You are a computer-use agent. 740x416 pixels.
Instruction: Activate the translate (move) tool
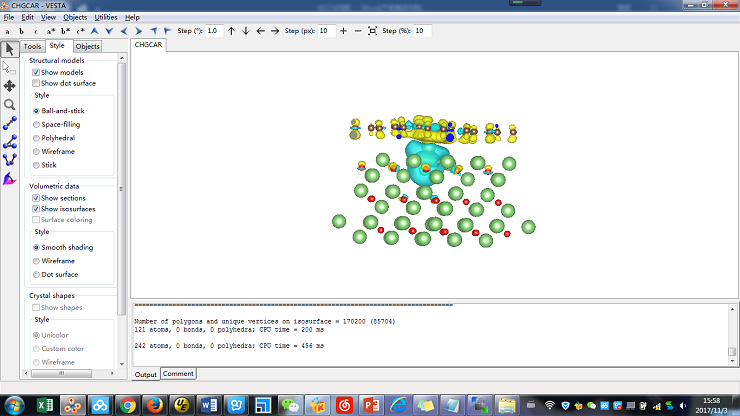(x=10, y=86)
